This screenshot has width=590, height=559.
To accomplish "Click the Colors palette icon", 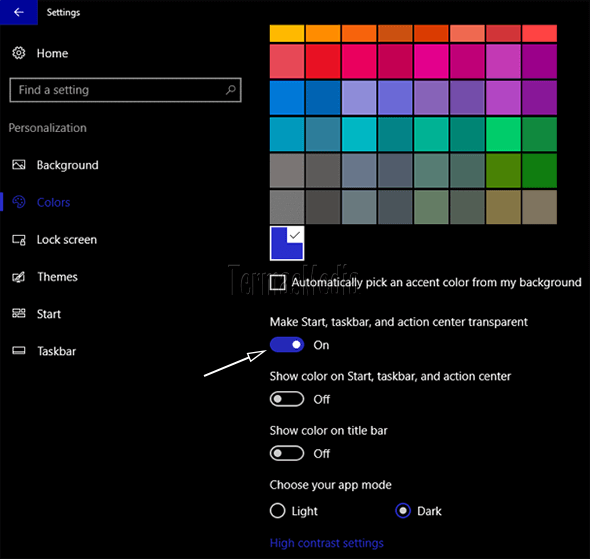I will pos(19,202).
